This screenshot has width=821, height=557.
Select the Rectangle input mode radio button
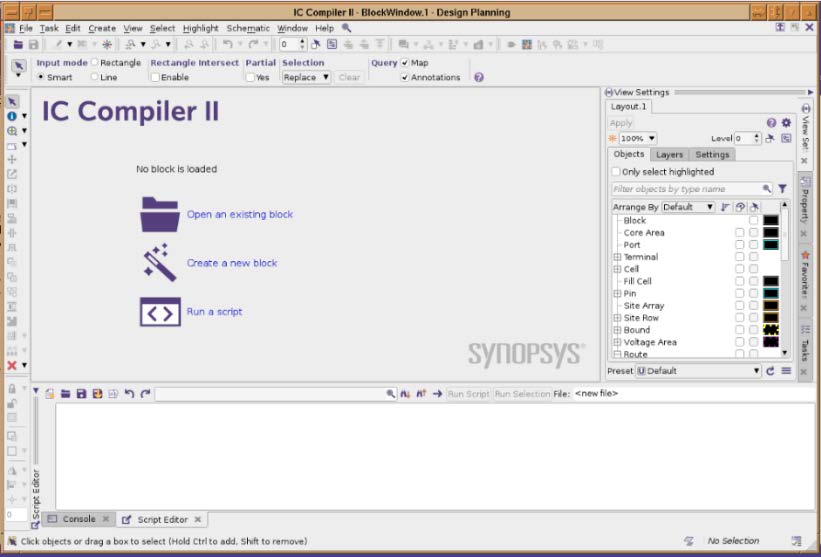point(95,62)
